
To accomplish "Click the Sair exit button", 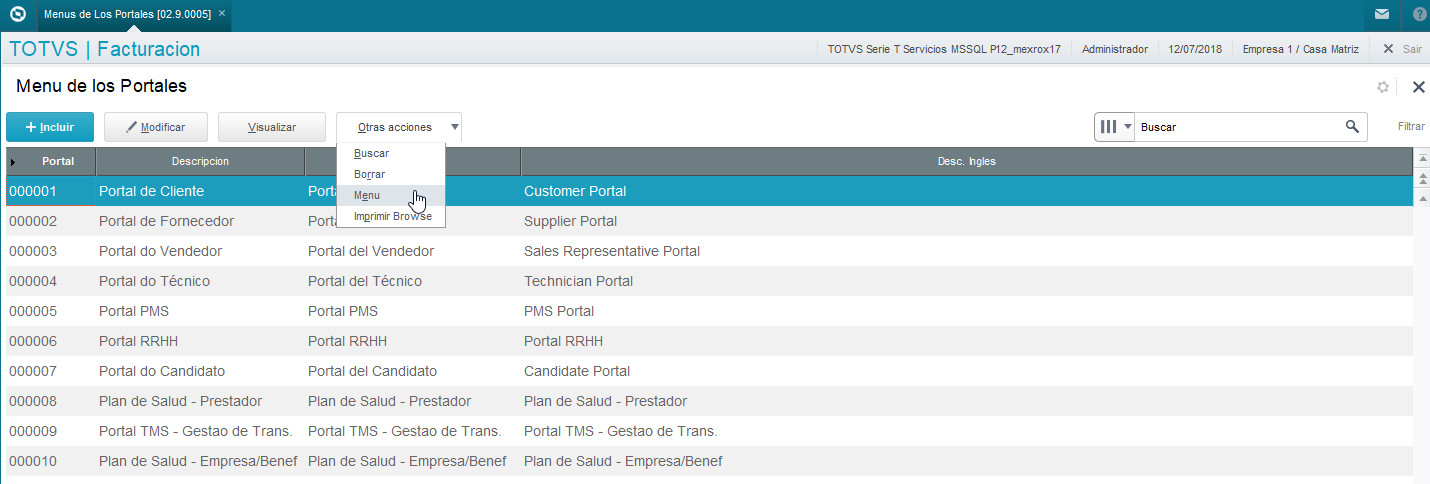I will tap(1402, 48).
